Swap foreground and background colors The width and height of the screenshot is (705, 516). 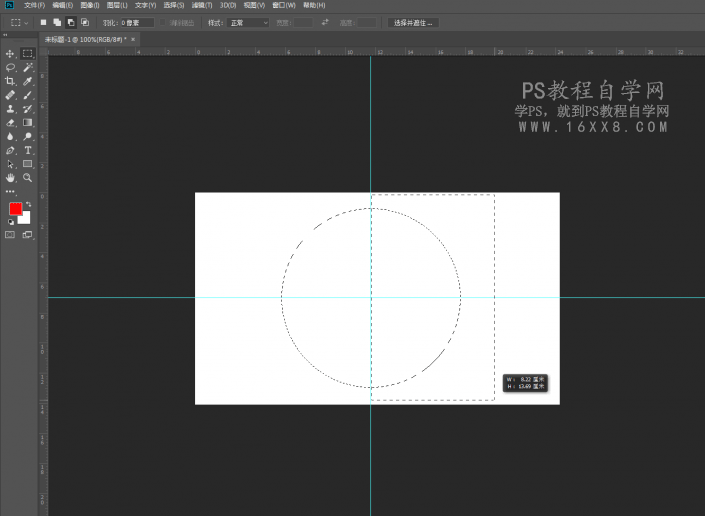28,205
